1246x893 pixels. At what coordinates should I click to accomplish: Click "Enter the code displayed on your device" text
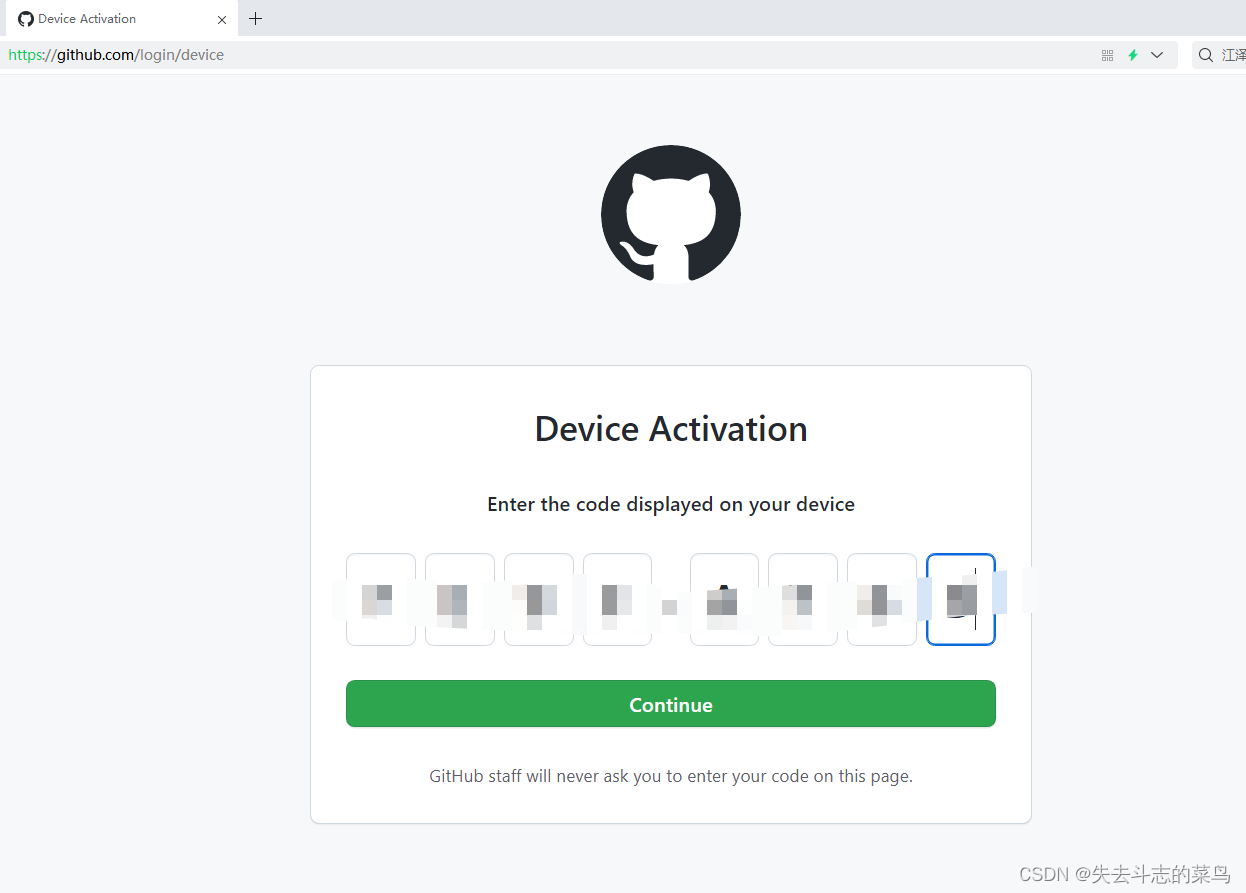pos(671,504)
